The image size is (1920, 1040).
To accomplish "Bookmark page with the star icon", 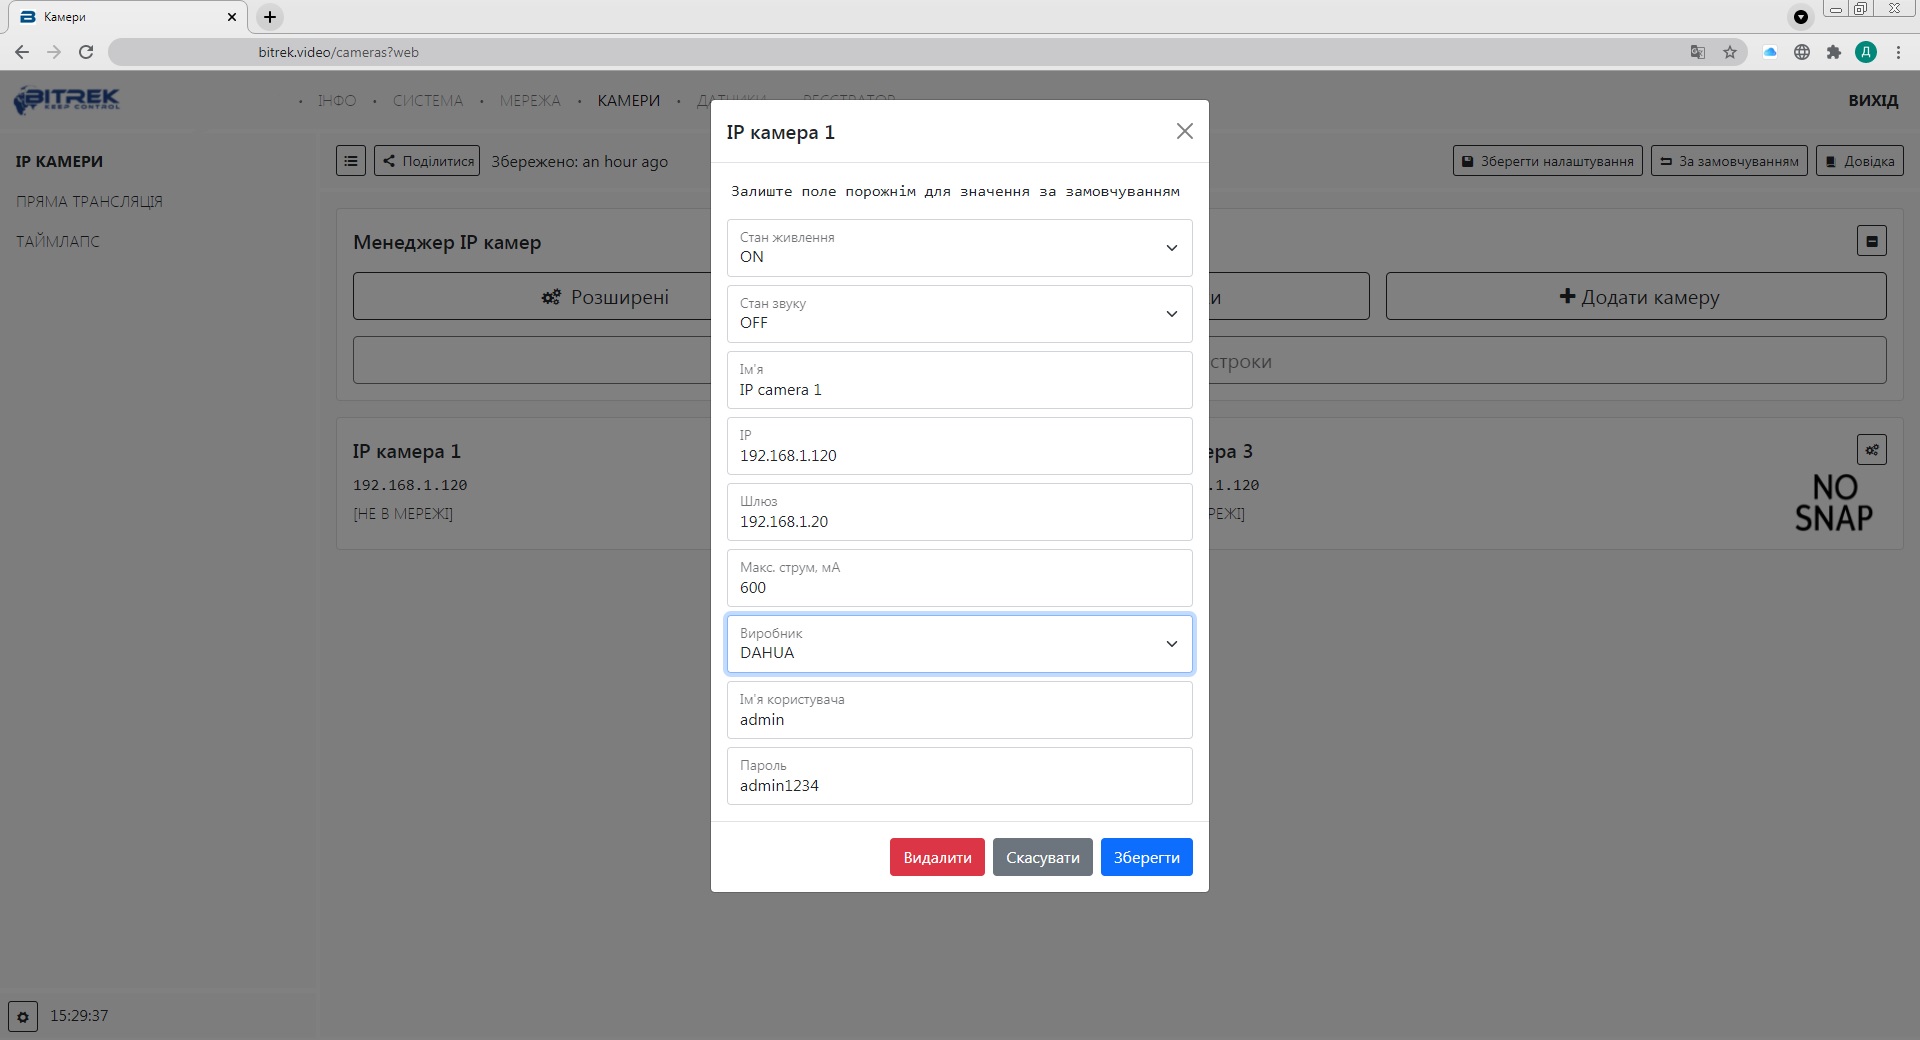I will click(1730, 52).
